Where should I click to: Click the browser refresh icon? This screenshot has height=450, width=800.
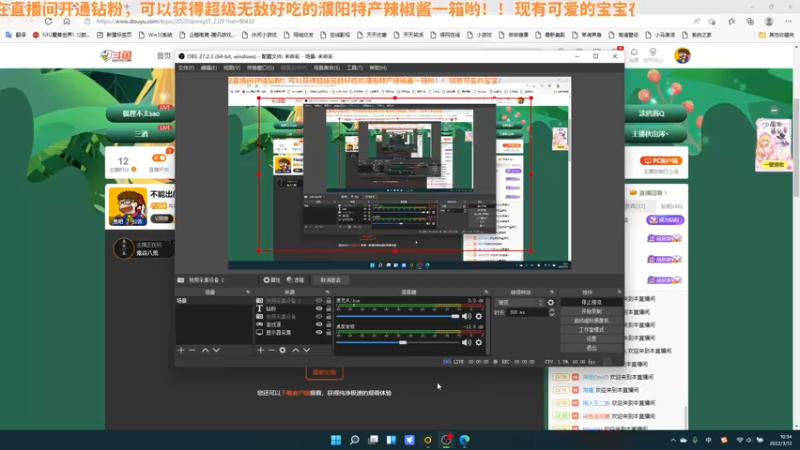pyautogui.click(x=48, y=21)
